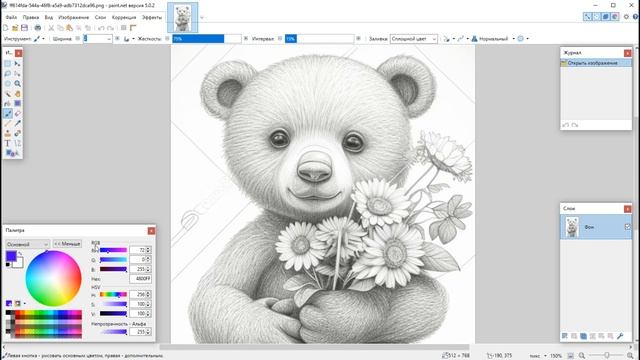Open the Изображение menu
This screenshot has width=640, height=360.
[73, 18]
